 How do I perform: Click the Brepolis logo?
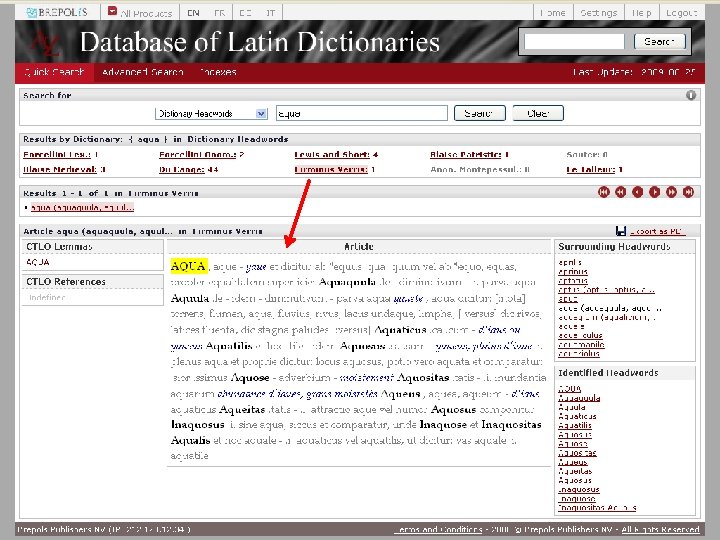pos(57,12)
